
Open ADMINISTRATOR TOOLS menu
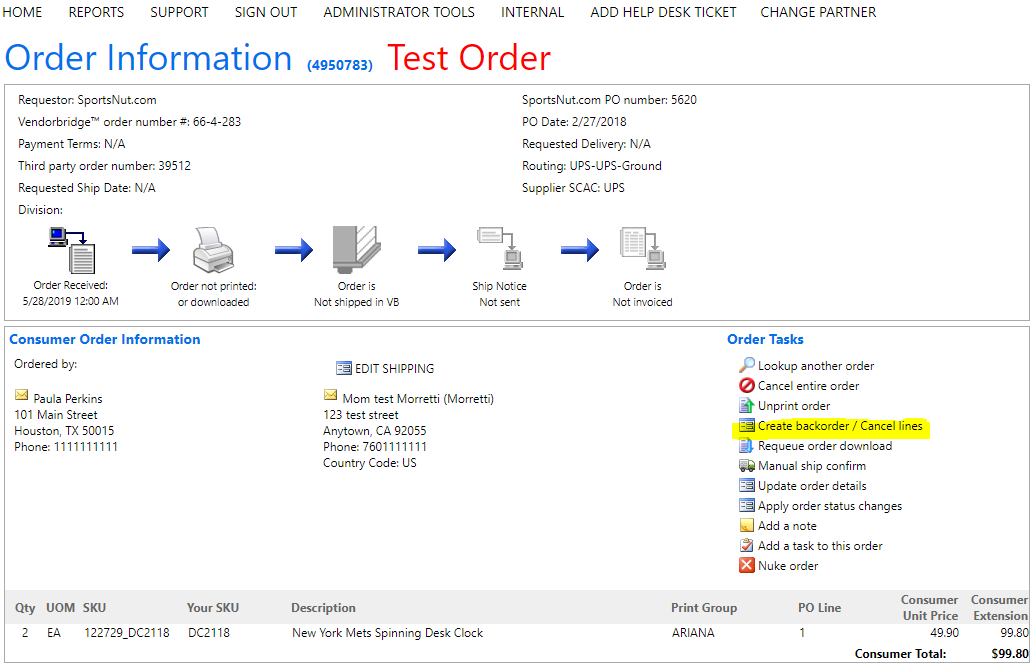click(x=399, y=12)
